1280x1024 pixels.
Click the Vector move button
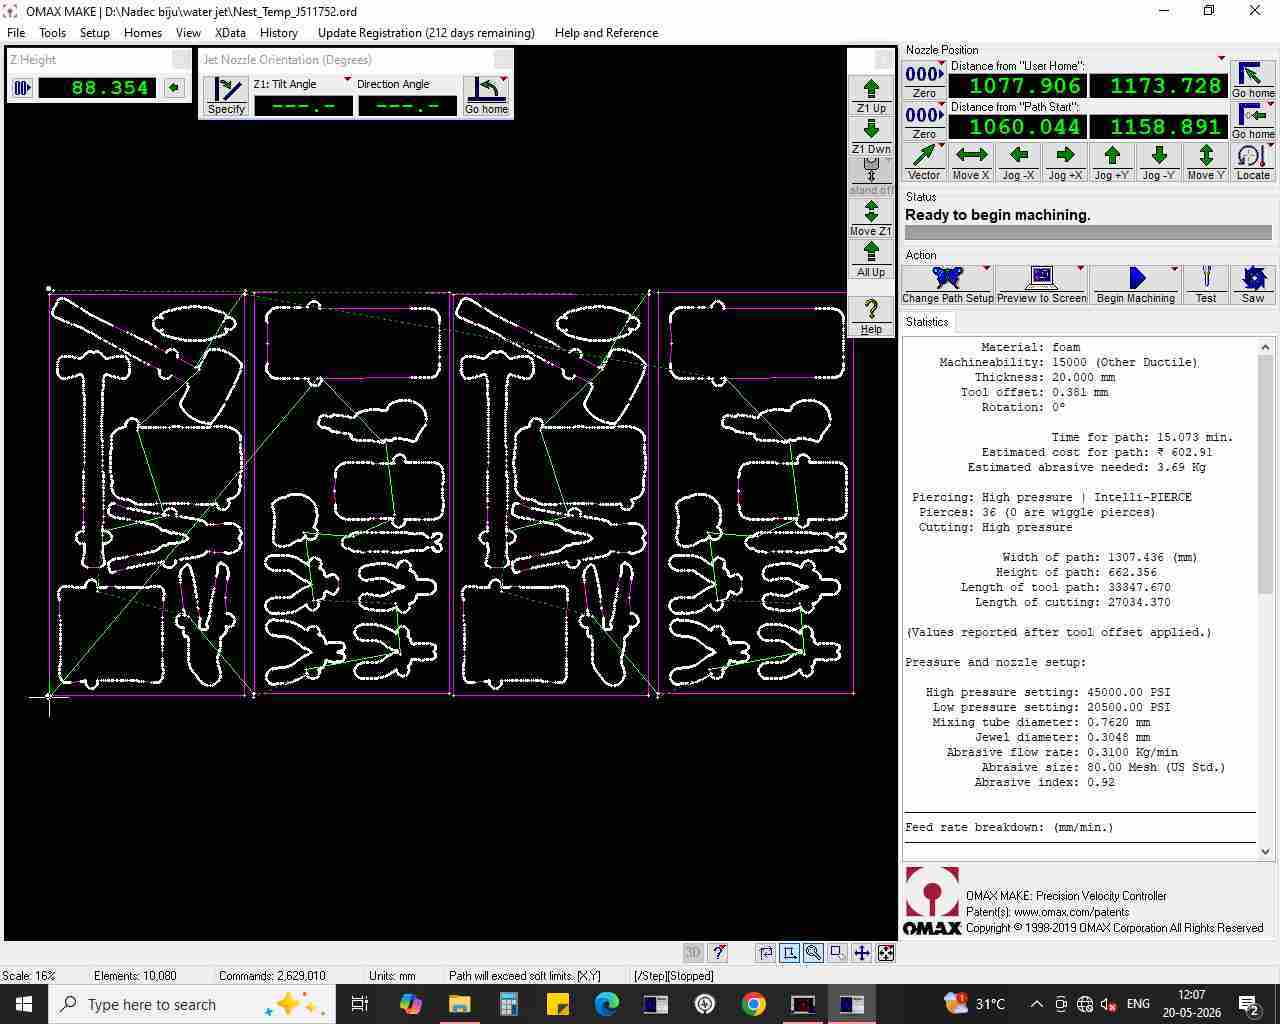click(x=924, y=162)
